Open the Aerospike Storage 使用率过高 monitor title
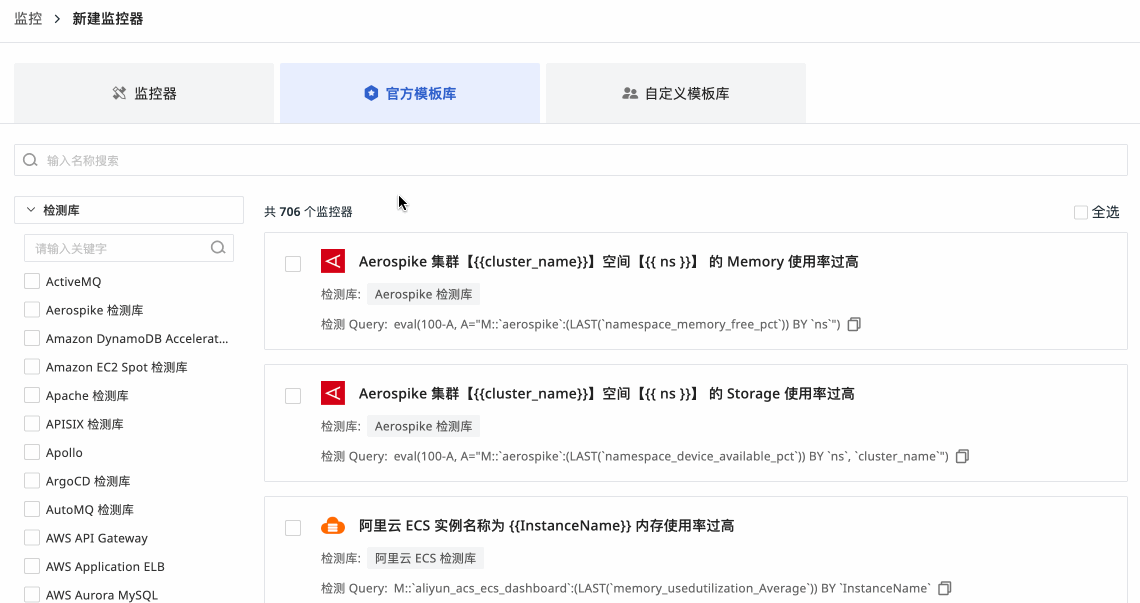1140x603 pixels. (x=606, y=394)
